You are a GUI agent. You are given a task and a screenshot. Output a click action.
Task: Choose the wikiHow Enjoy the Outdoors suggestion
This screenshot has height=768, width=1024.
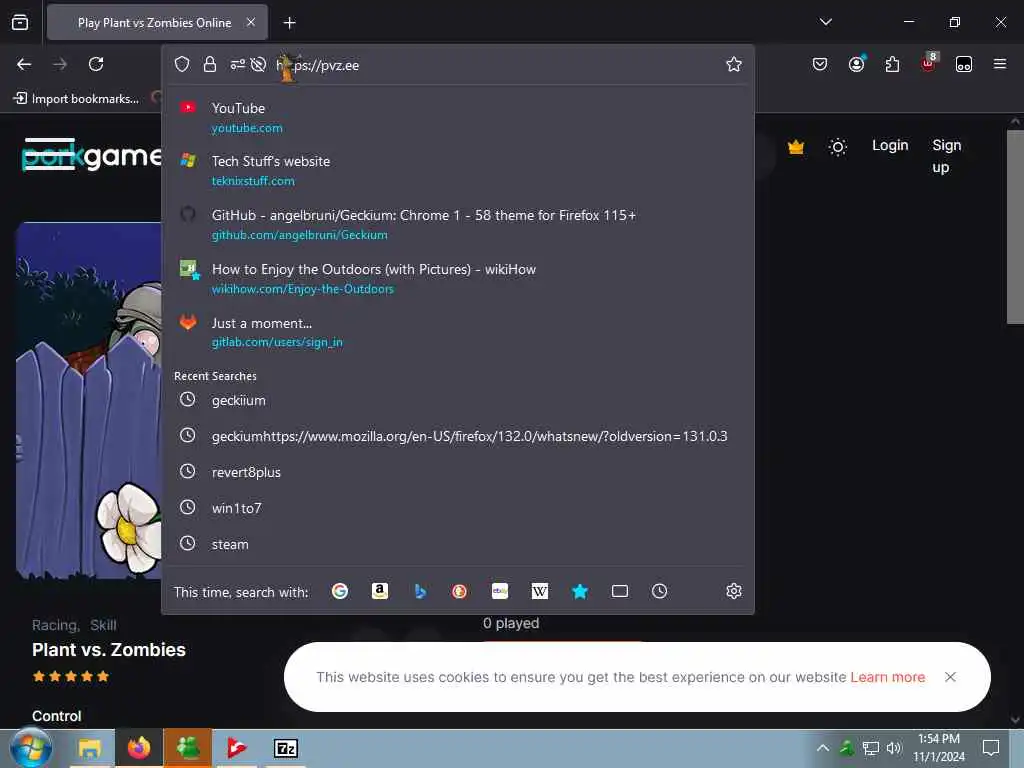[457, 278]
